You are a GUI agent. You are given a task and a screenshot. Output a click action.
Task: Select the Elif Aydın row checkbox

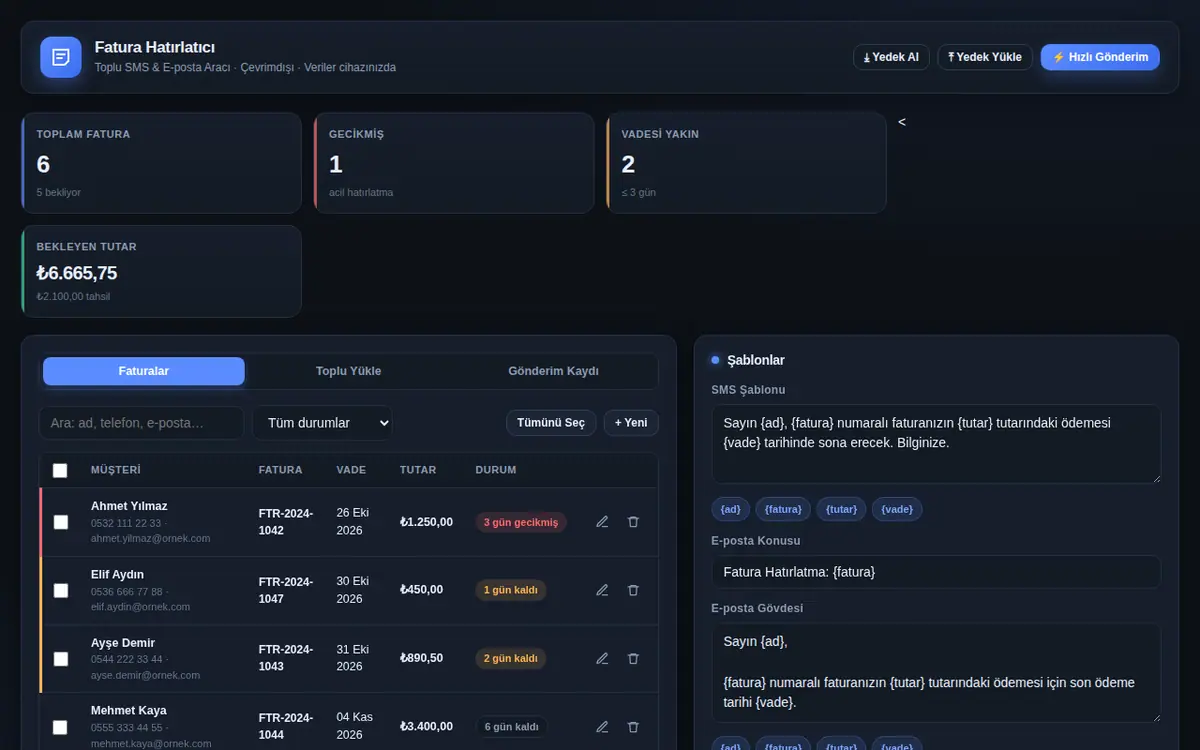tap(61, 590)
